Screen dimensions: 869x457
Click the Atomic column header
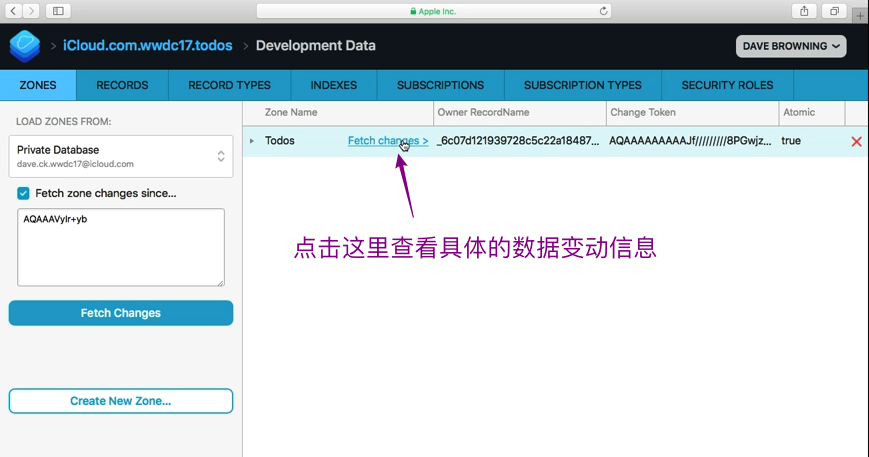tap(799, 112)
